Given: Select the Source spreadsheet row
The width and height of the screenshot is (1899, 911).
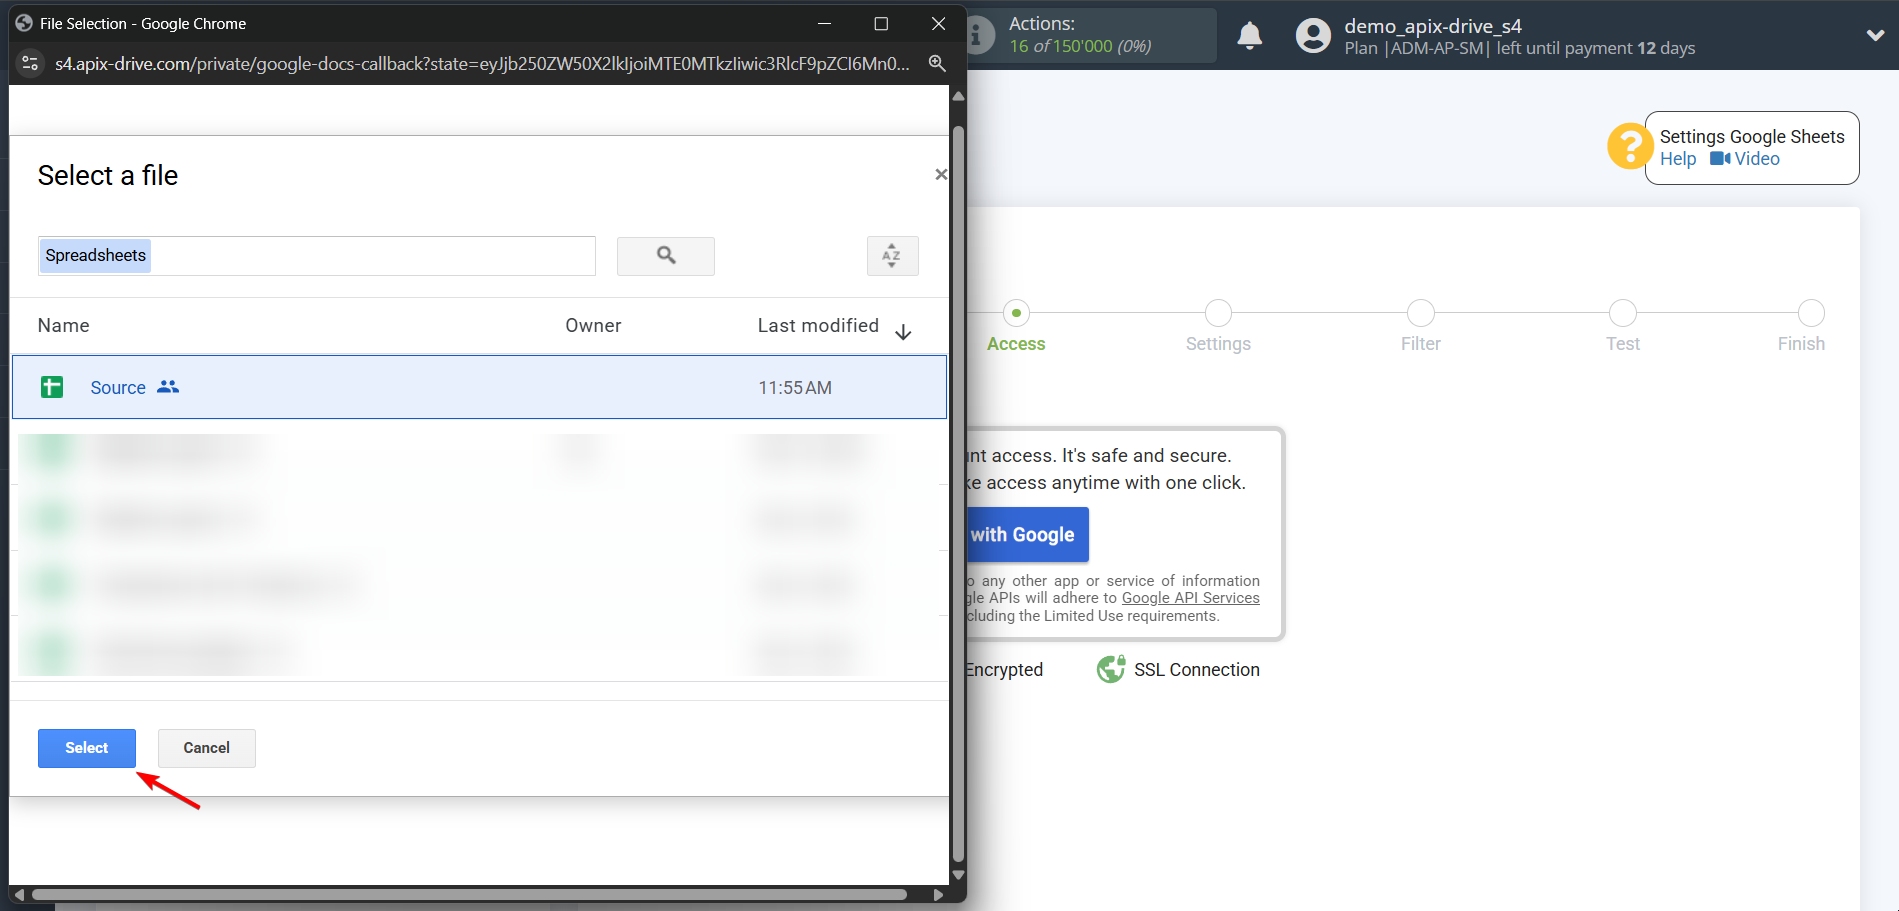Looking at the screenshot, I should click(x=480, y=387).
